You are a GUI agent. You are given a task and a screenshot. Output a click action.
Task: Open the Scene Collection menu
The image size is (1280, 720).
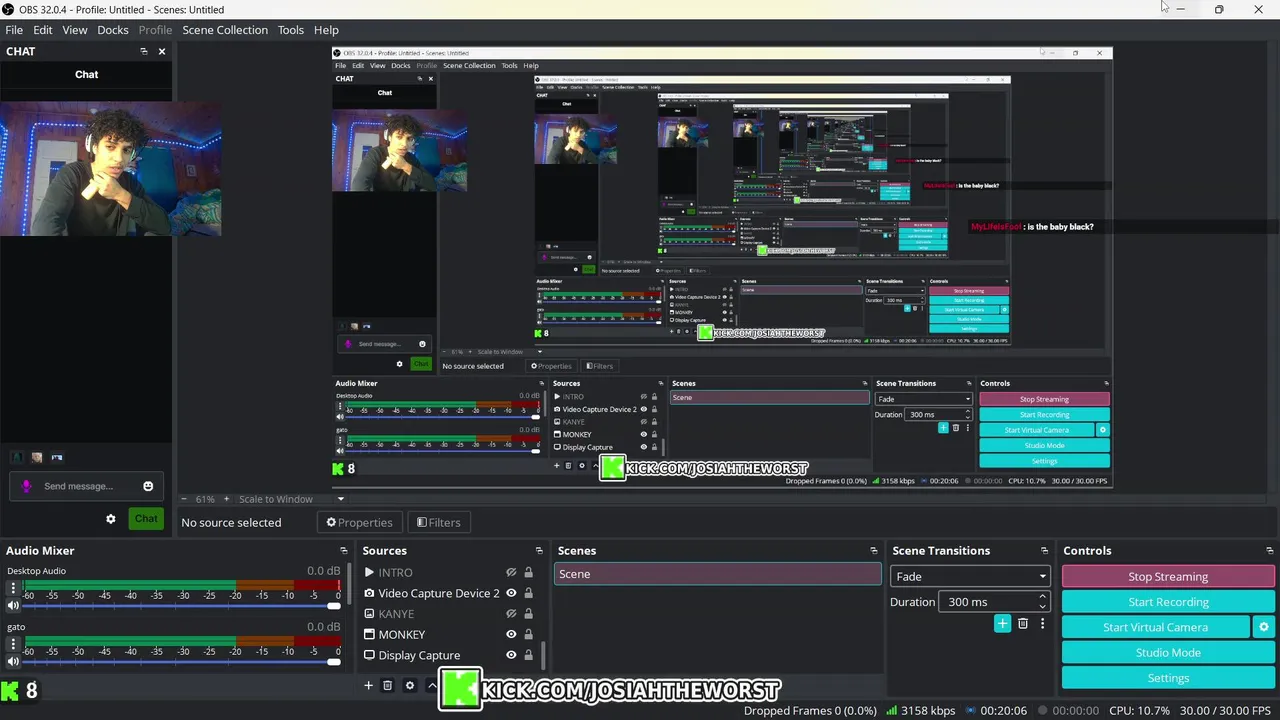(225, 30)
